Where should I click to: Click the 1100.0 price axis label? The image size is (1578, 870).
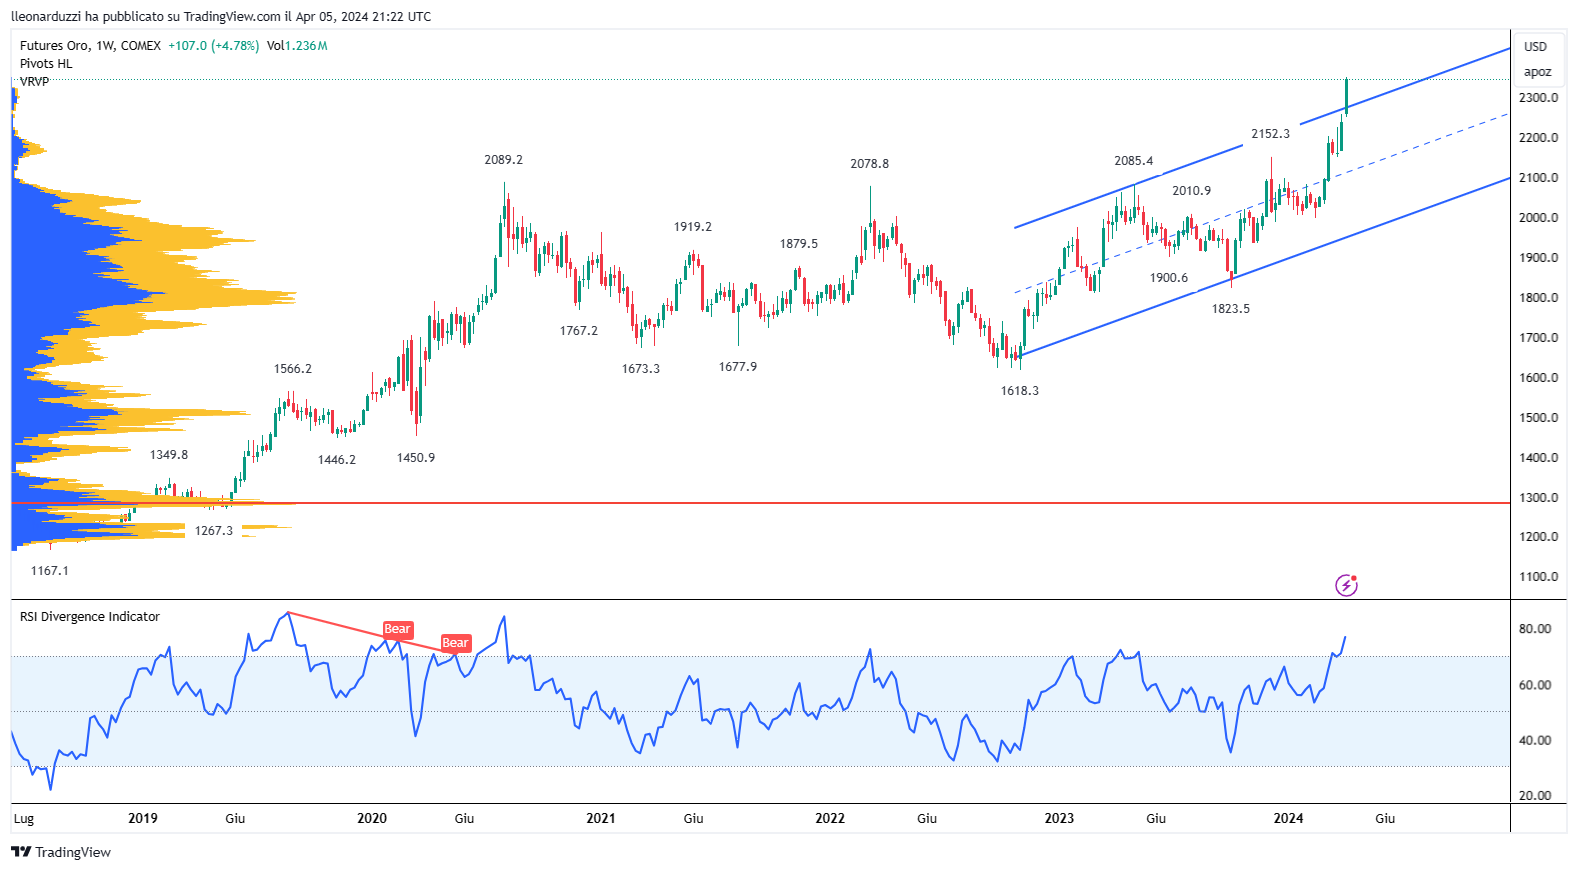[x=1538, y=577]
